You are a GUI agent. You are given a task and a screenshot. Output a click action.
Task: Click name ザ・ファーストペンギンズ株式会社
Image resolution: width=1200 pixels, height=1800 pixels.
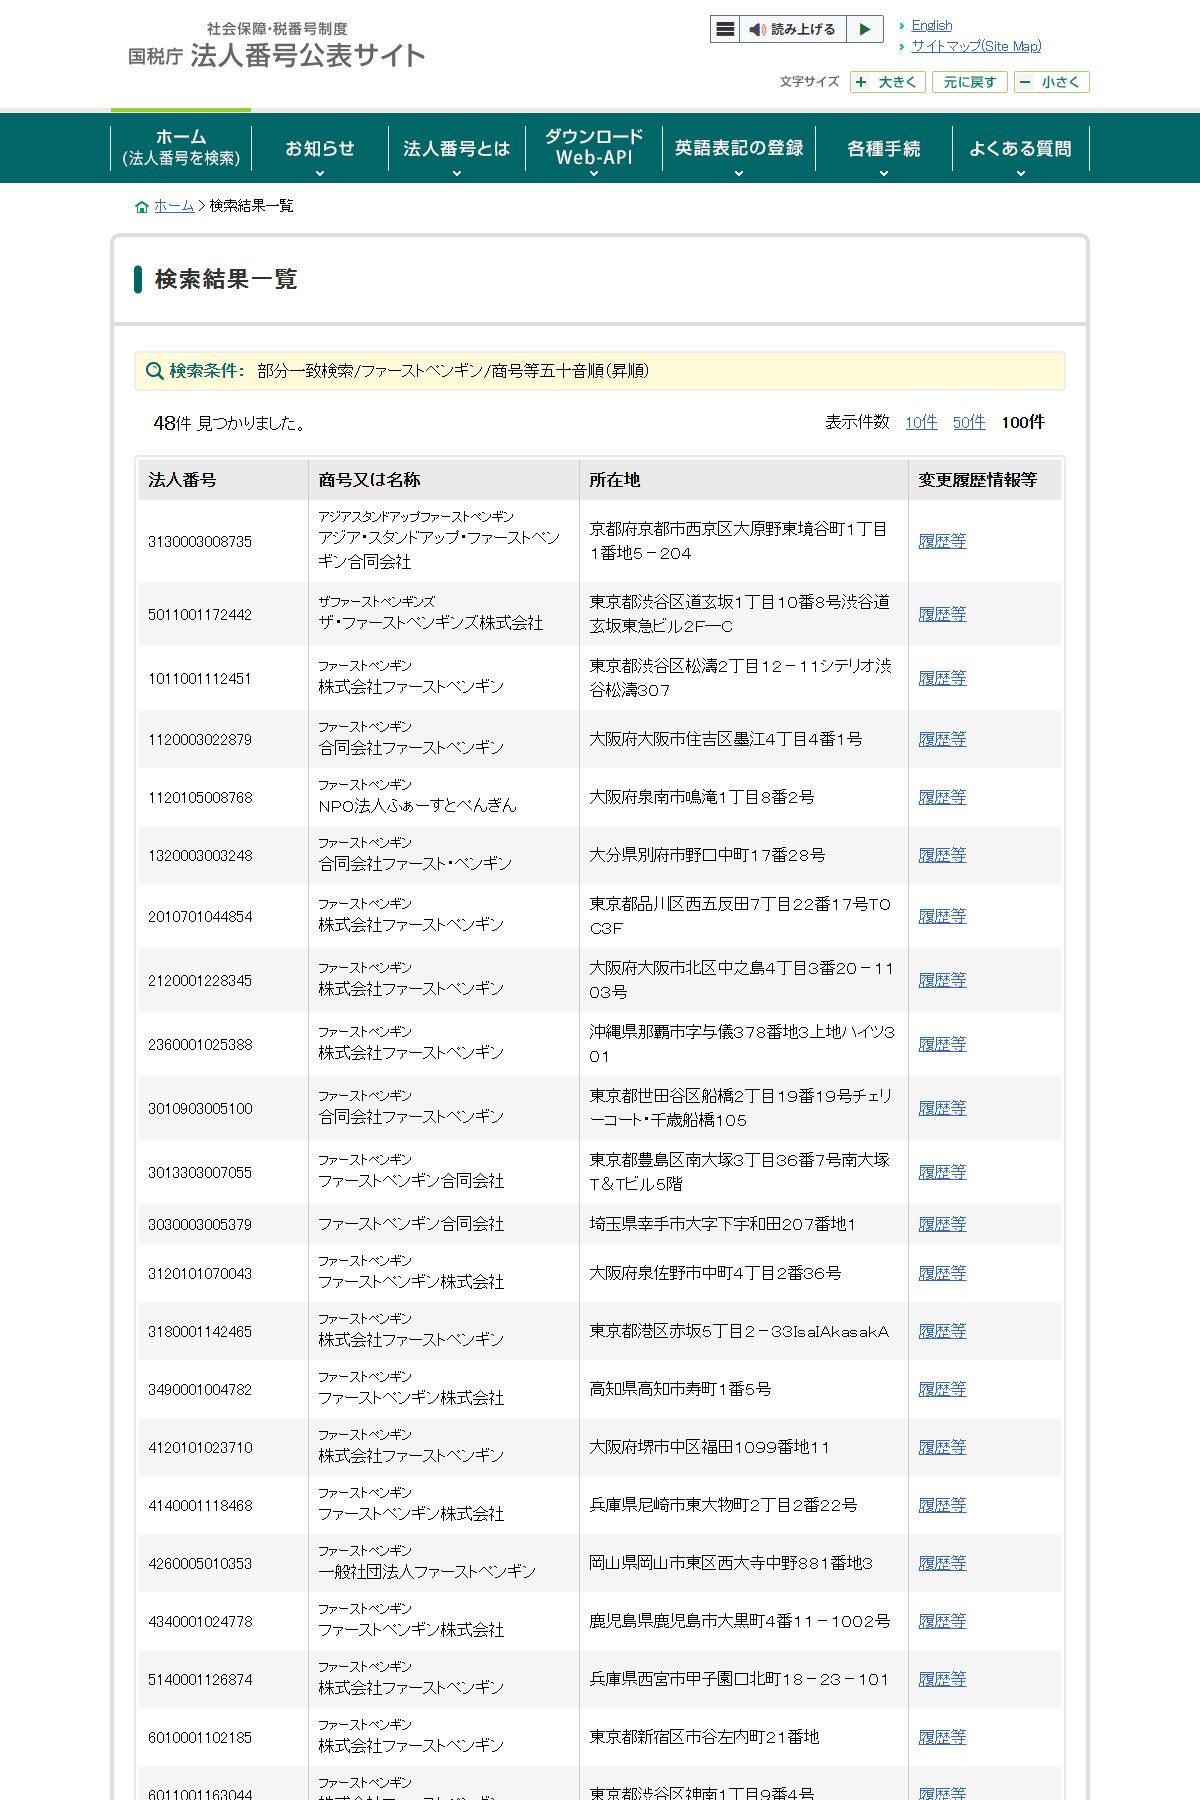[431, 623]
